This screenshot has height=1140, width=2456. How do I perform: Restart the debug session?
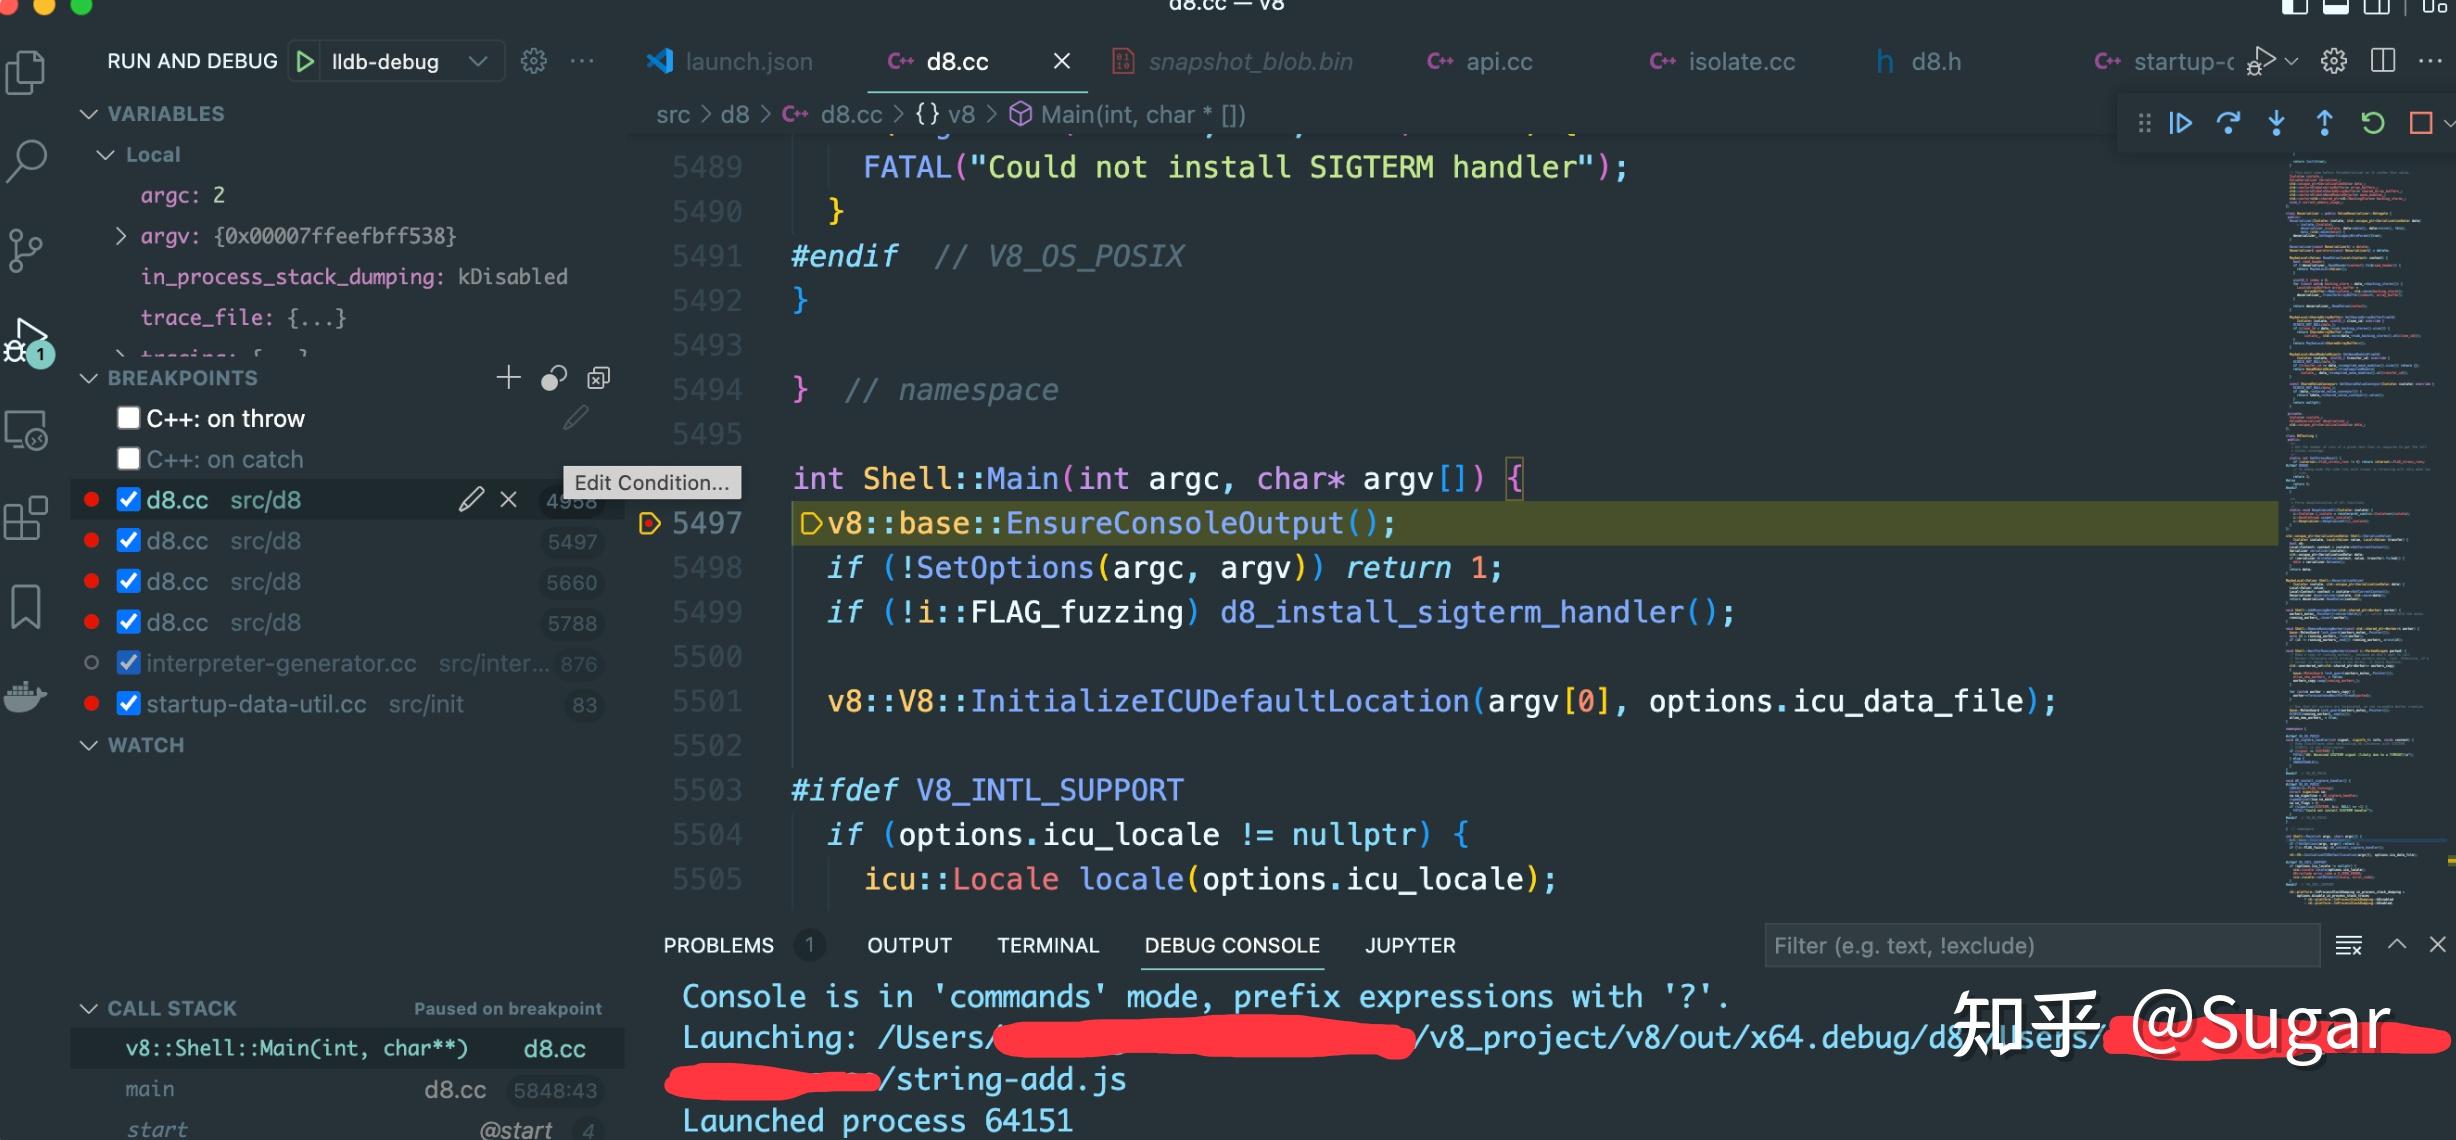[x=2372, y=122]
